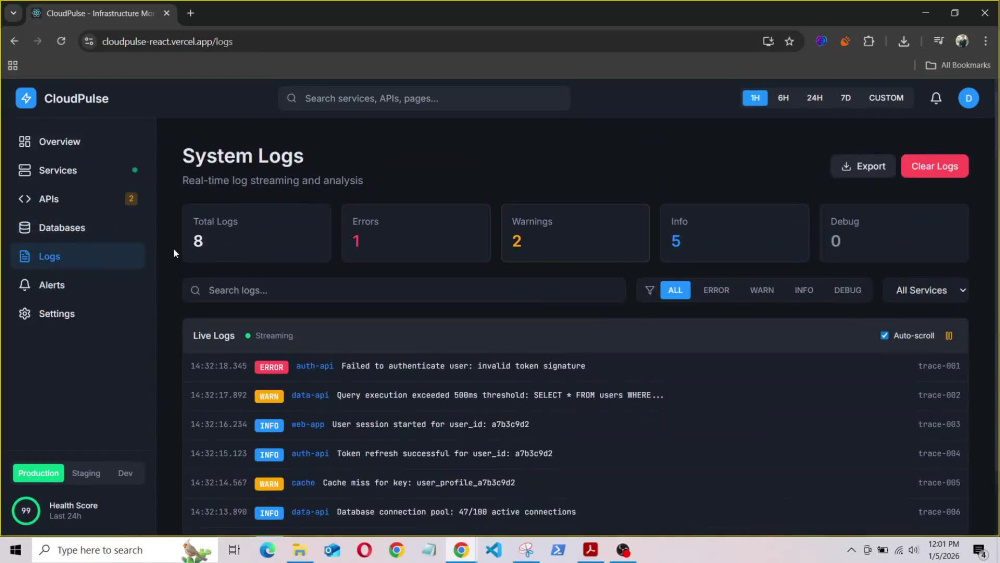
Task: Launch Microsoft Edge from the taskbar
Action: tap(267, 550)
